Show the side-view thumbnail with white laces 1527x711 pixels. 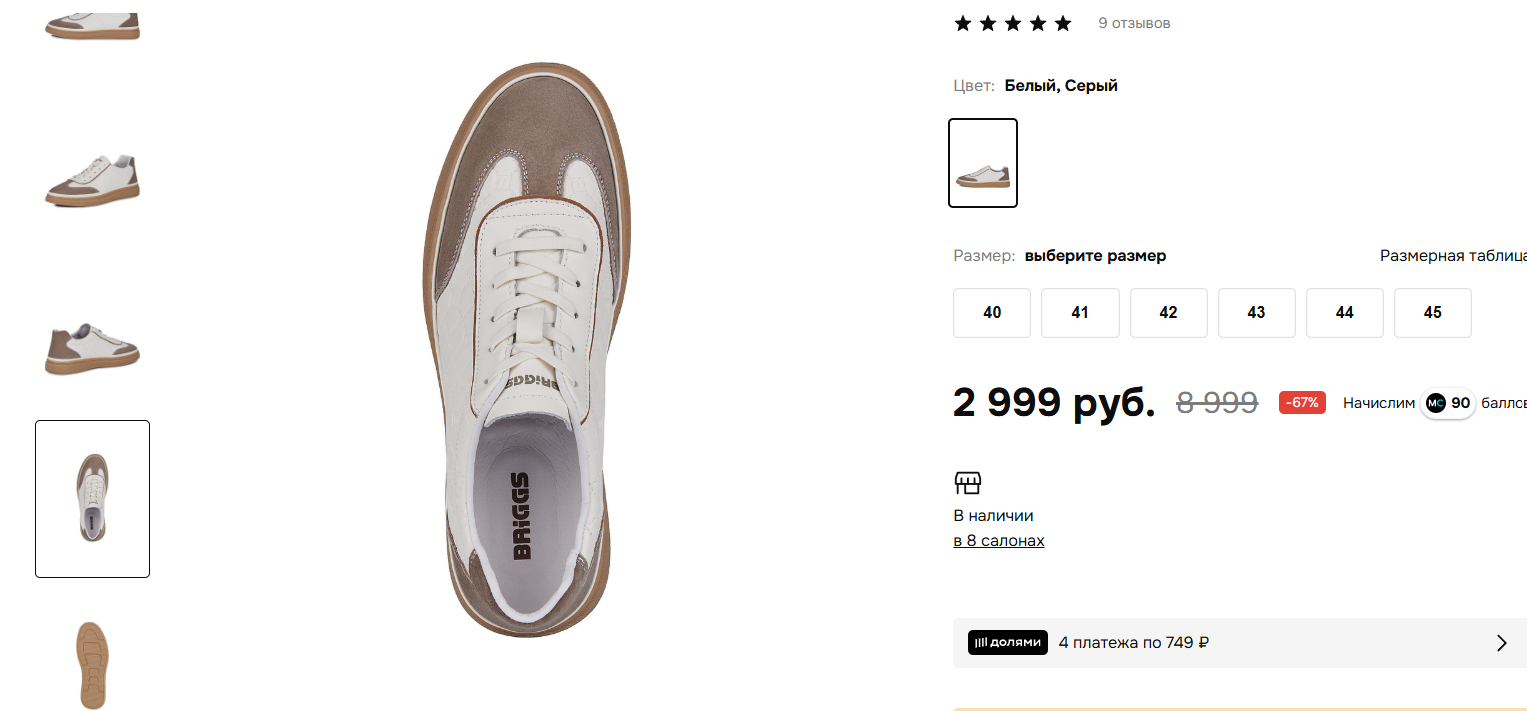click(x=92, y=180)
